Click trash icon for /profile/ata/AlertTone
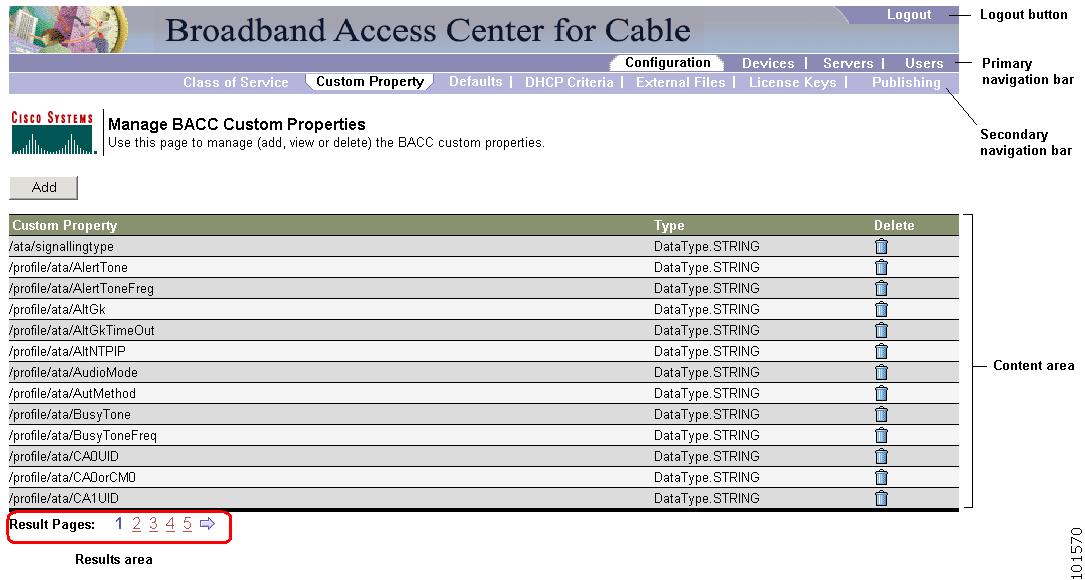 click(x=881, y=267)
